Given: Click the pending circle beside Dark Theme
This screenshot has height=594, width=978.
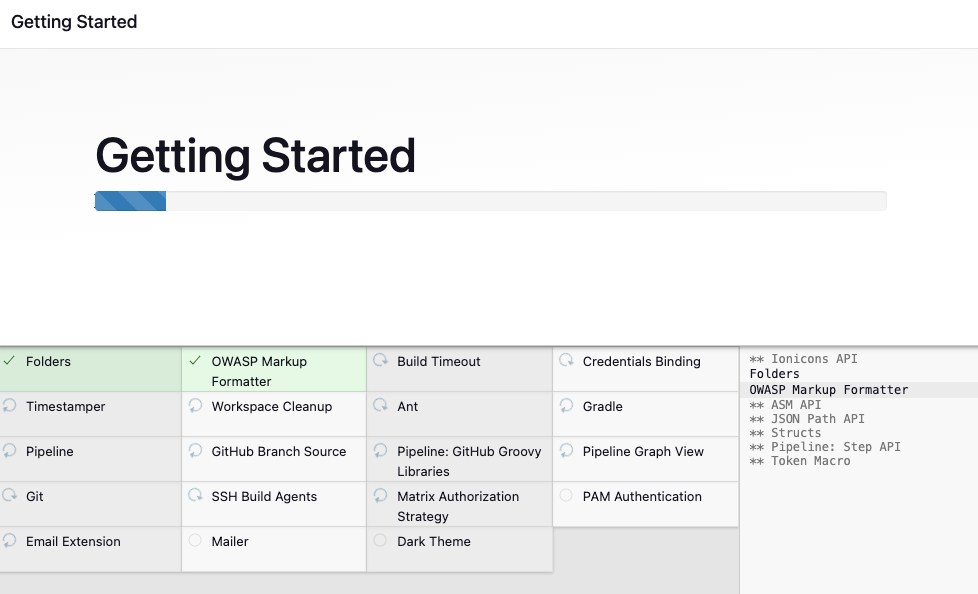Looking at the screenshot, I should click(380, 541).
